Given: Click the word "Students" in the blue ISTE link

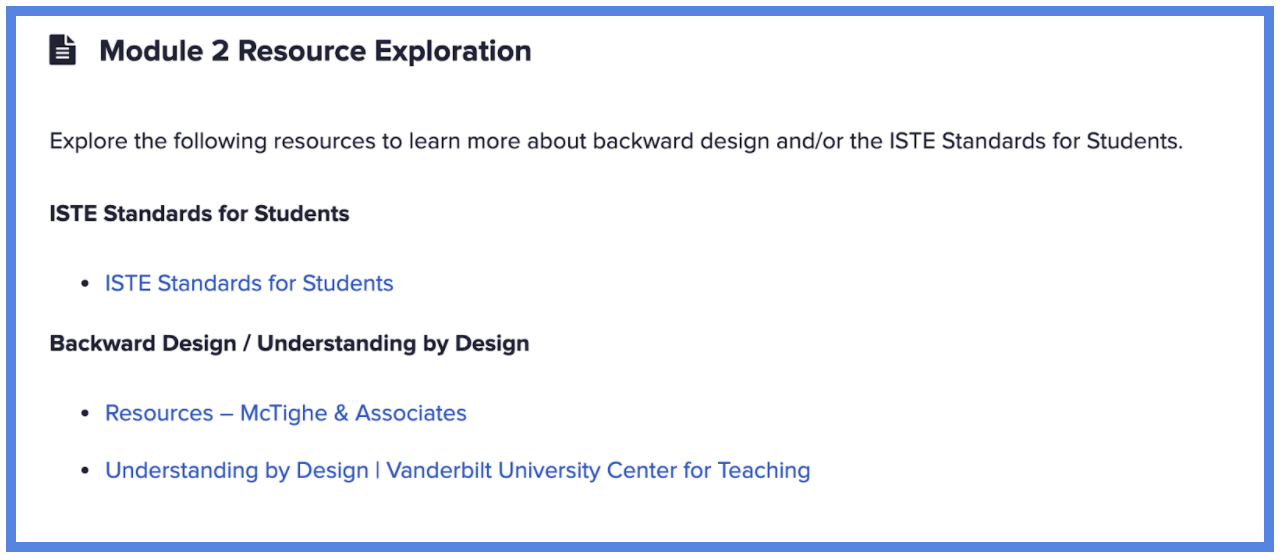Looking at the screenshot, I should pos(348,283).
